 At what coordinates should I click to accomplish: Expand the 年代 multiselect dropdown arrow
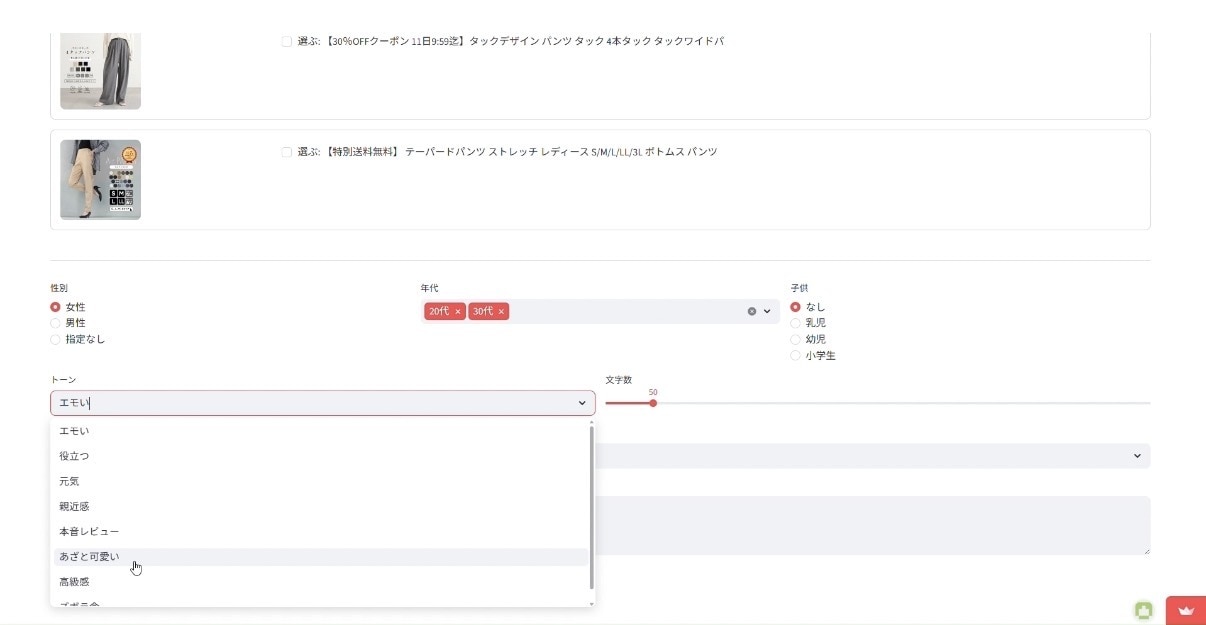point(768,311)
